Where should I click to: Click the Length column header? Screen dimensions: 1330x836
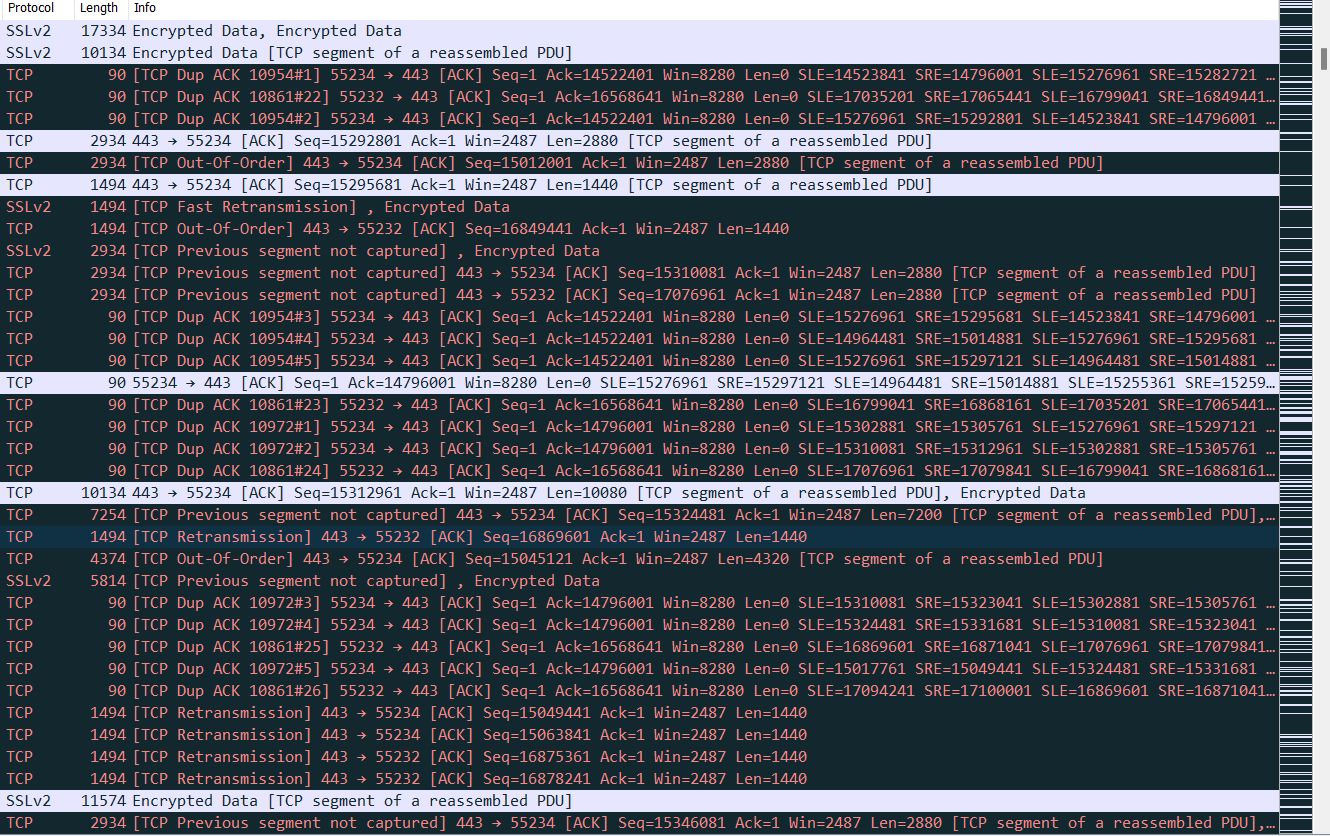[99, 8]
